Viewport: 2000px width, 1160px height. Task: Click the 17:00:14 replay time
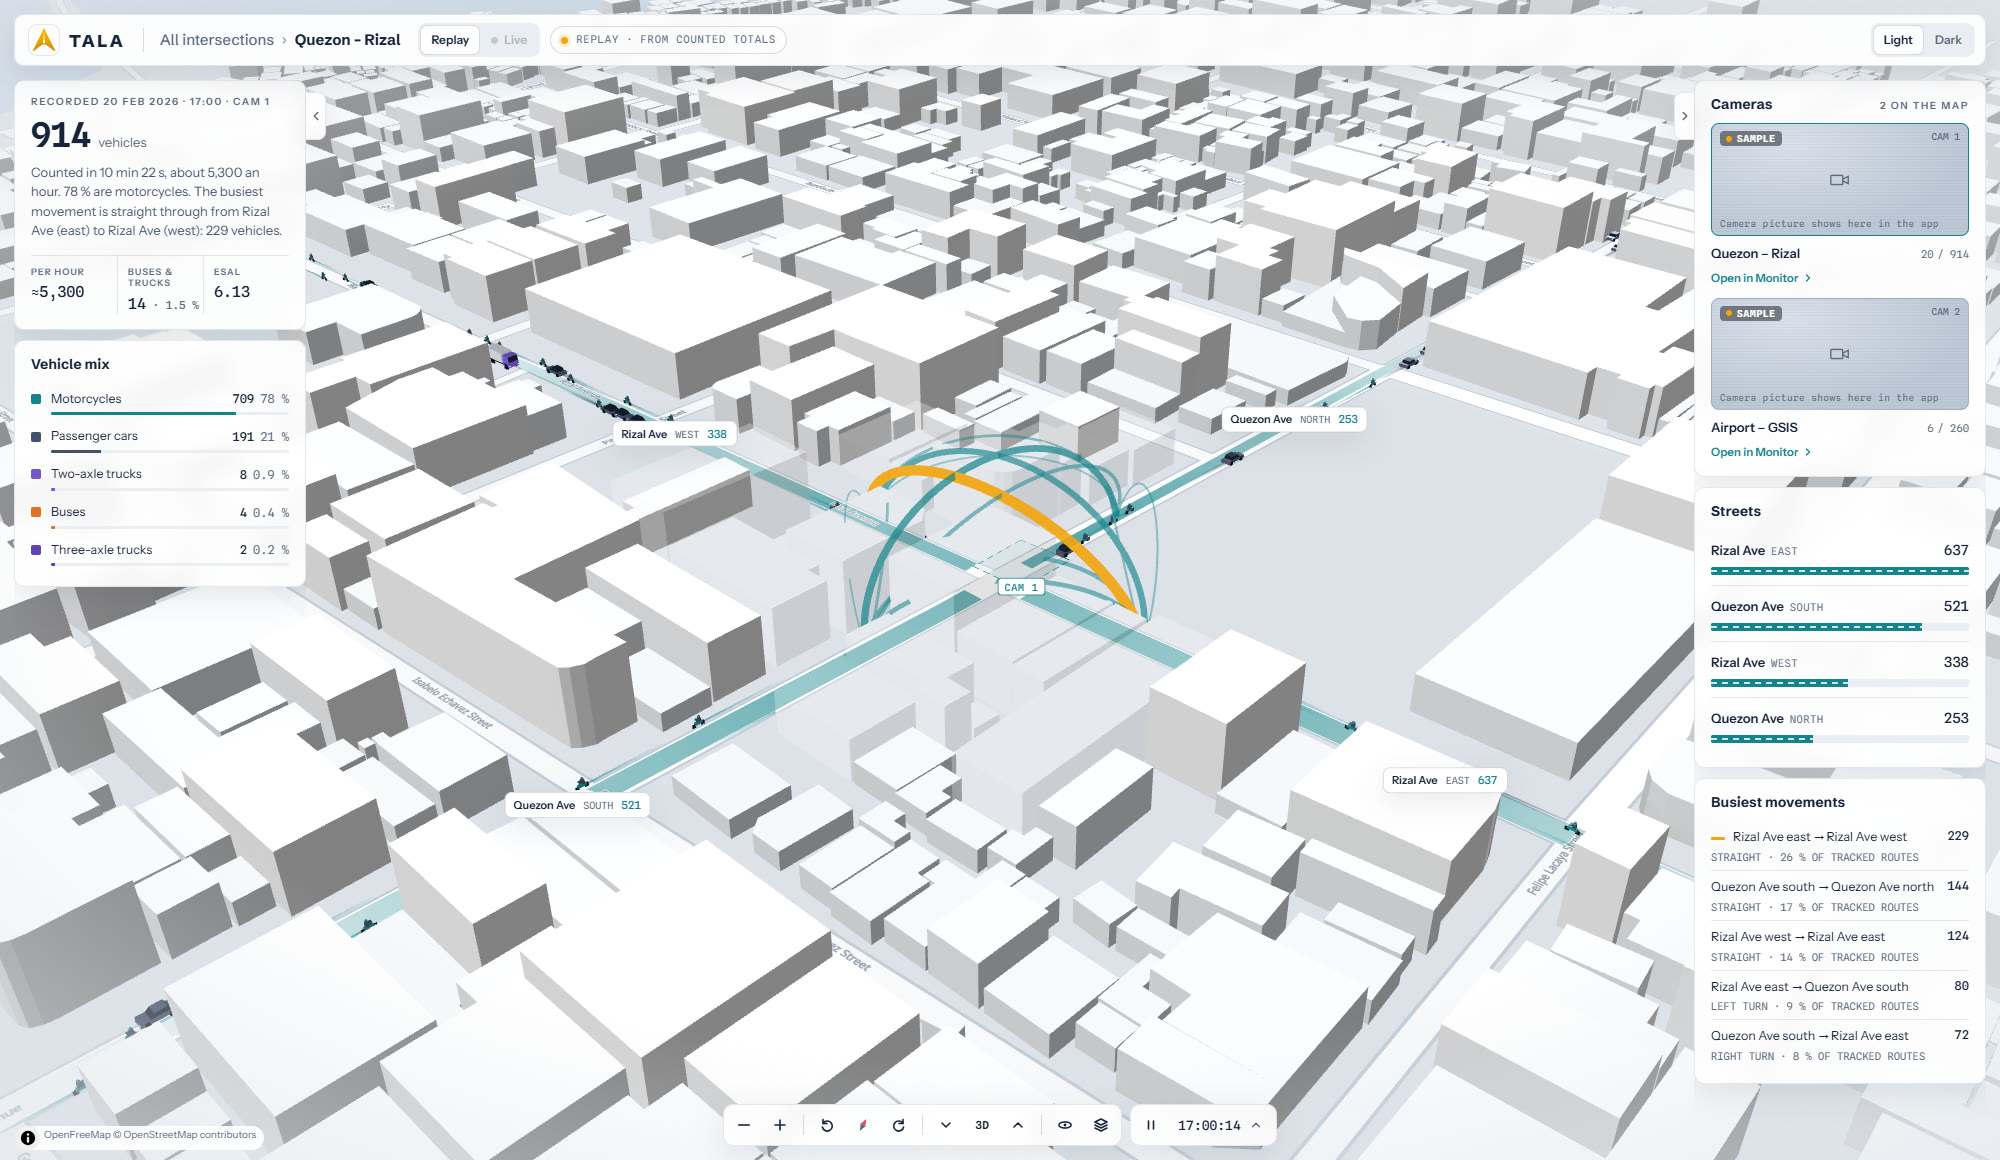[1208, 1125]
